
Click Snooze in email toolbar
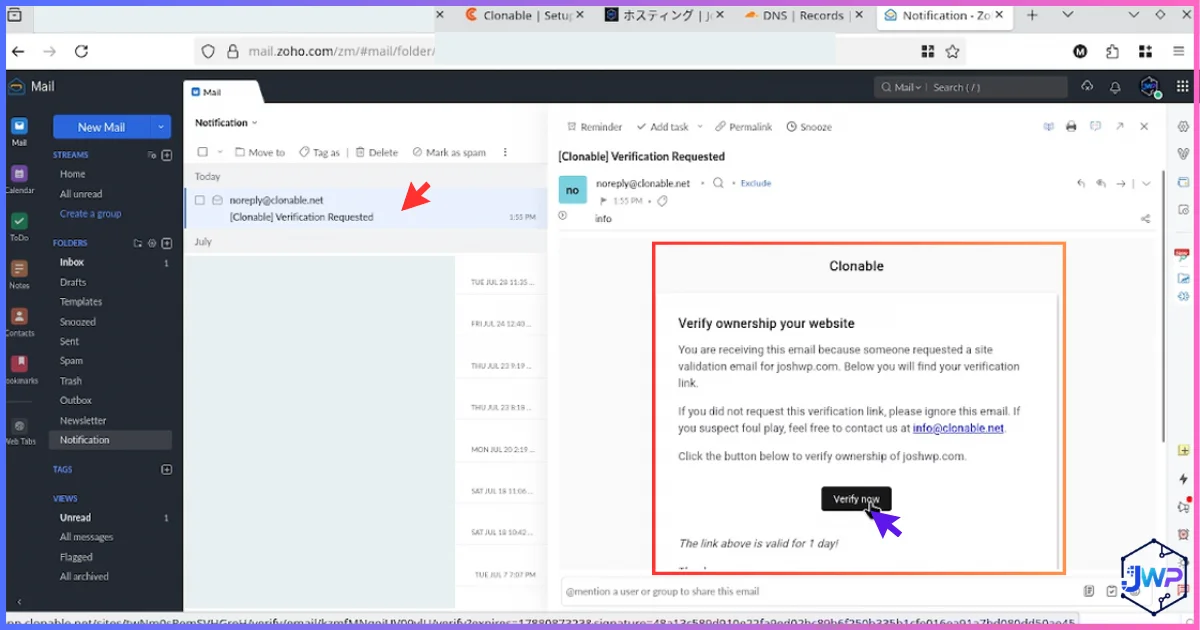809,127
